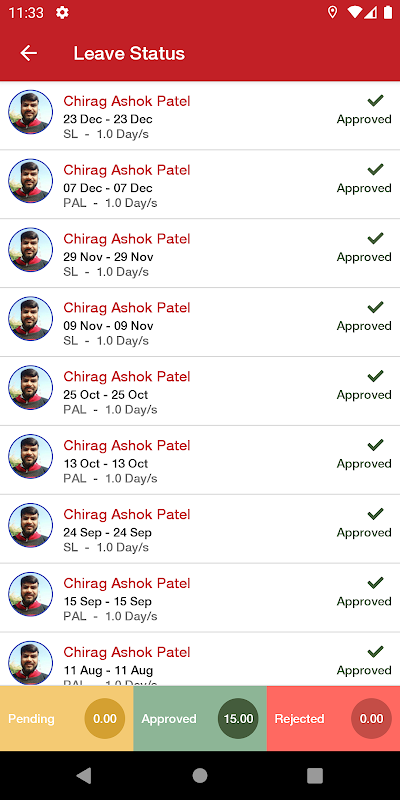Click the green Approved 15.00 count badge
Viewport: 400px width, 800px height.
tap(238, 718)
